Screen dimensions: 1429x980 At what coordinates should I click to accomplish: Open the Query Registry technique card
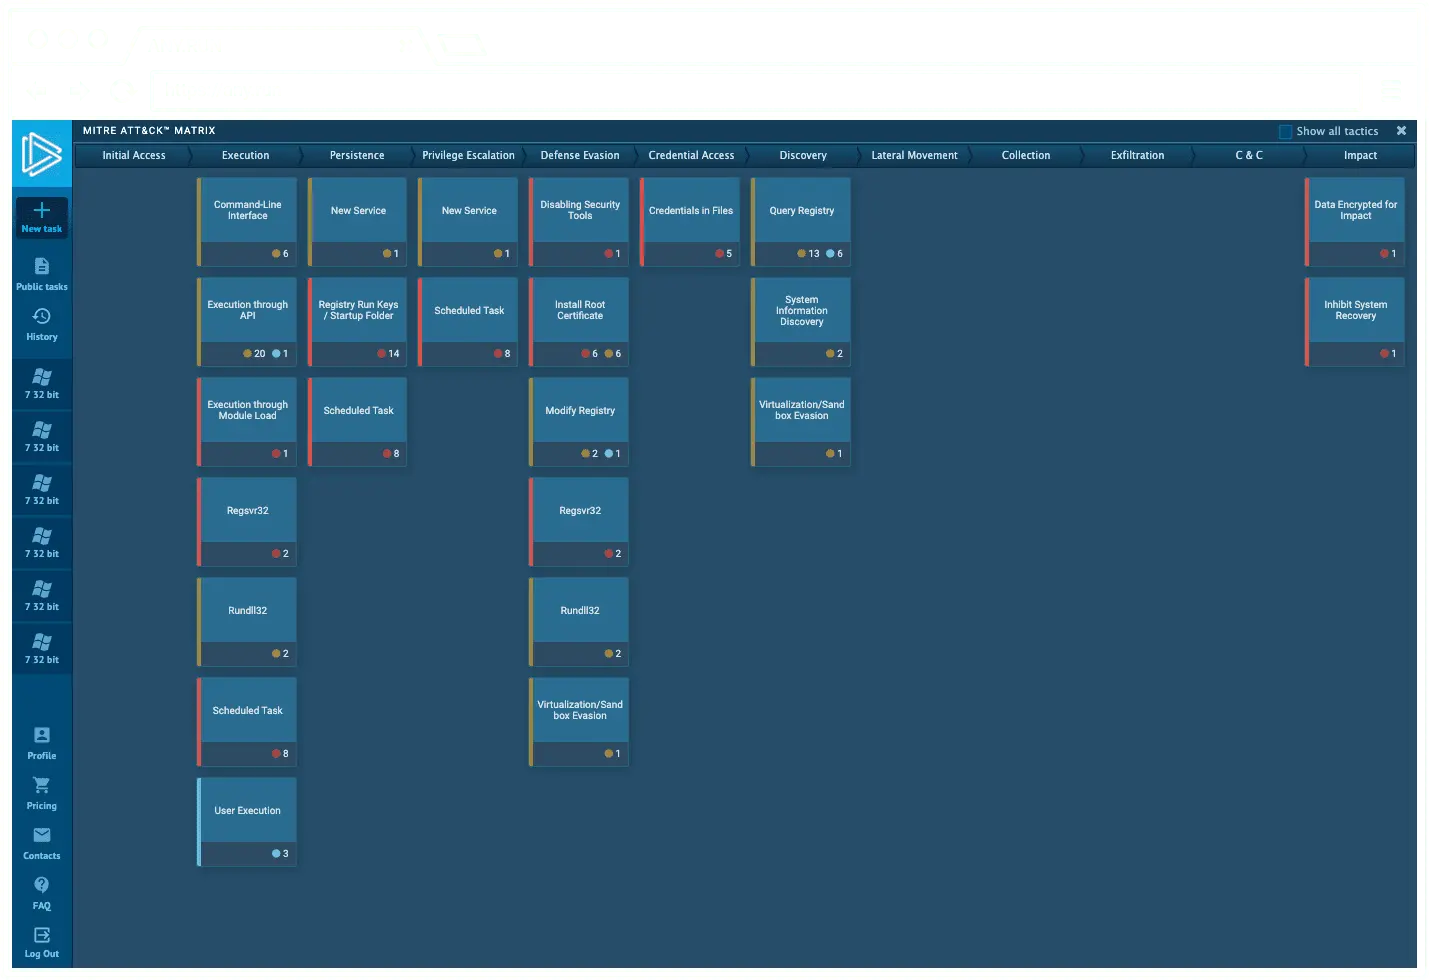click(801, 211)
